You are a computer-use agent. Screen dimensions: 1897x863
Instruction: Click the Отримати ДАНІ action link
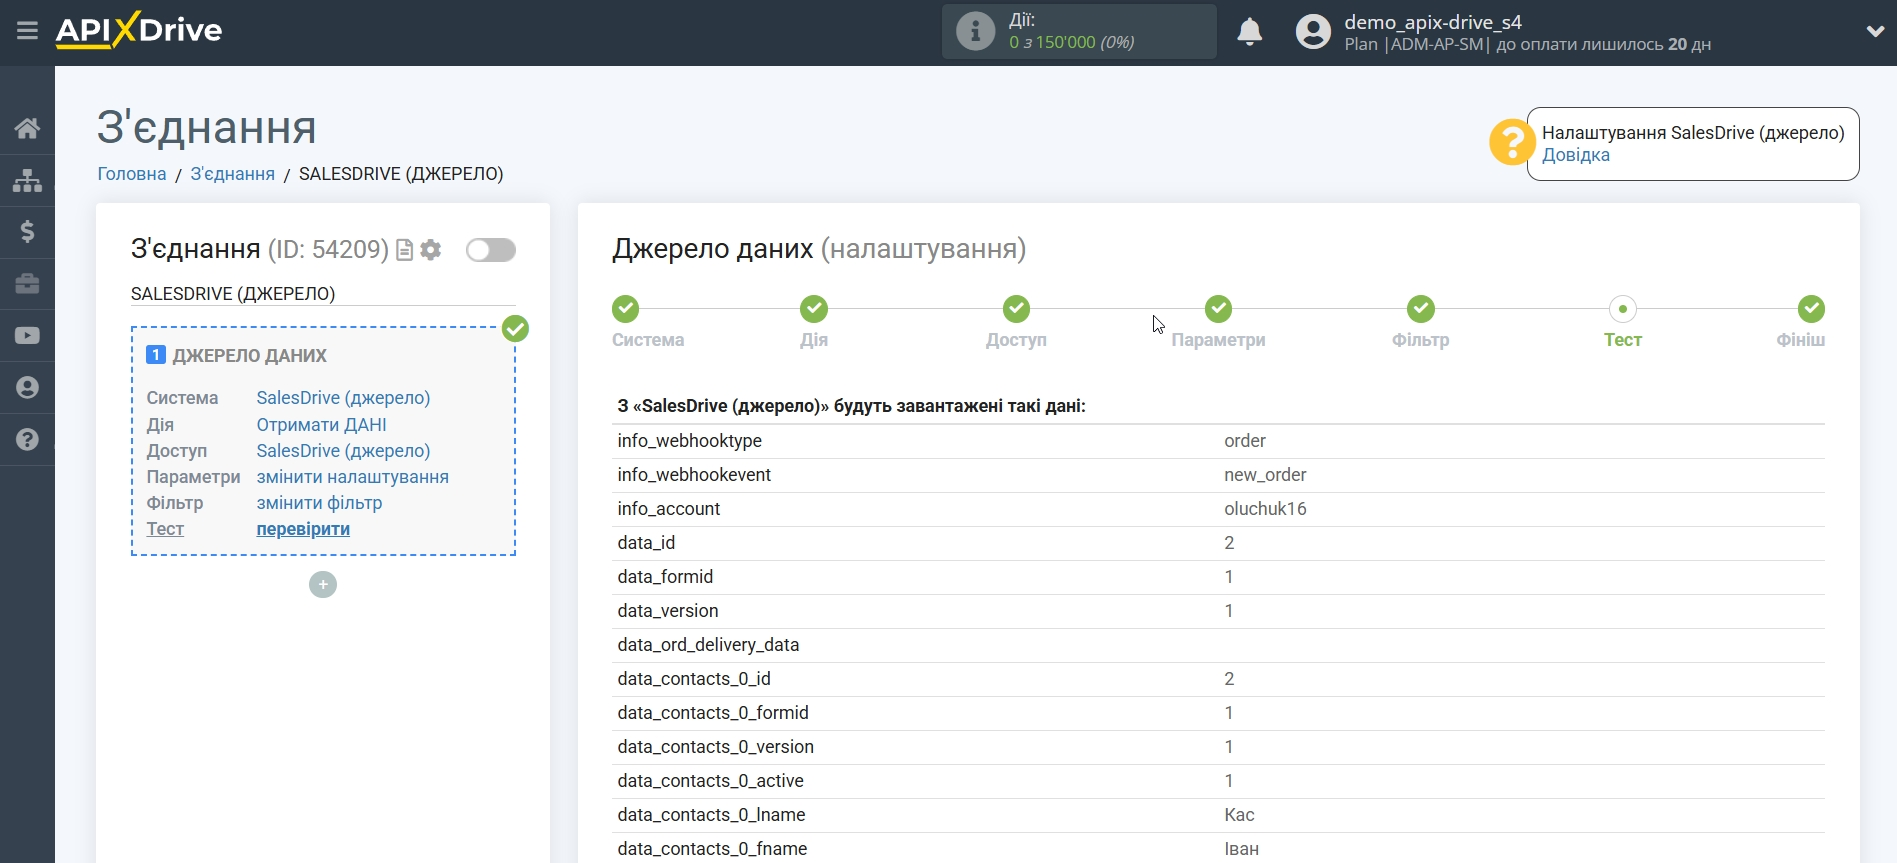point(321,425)
